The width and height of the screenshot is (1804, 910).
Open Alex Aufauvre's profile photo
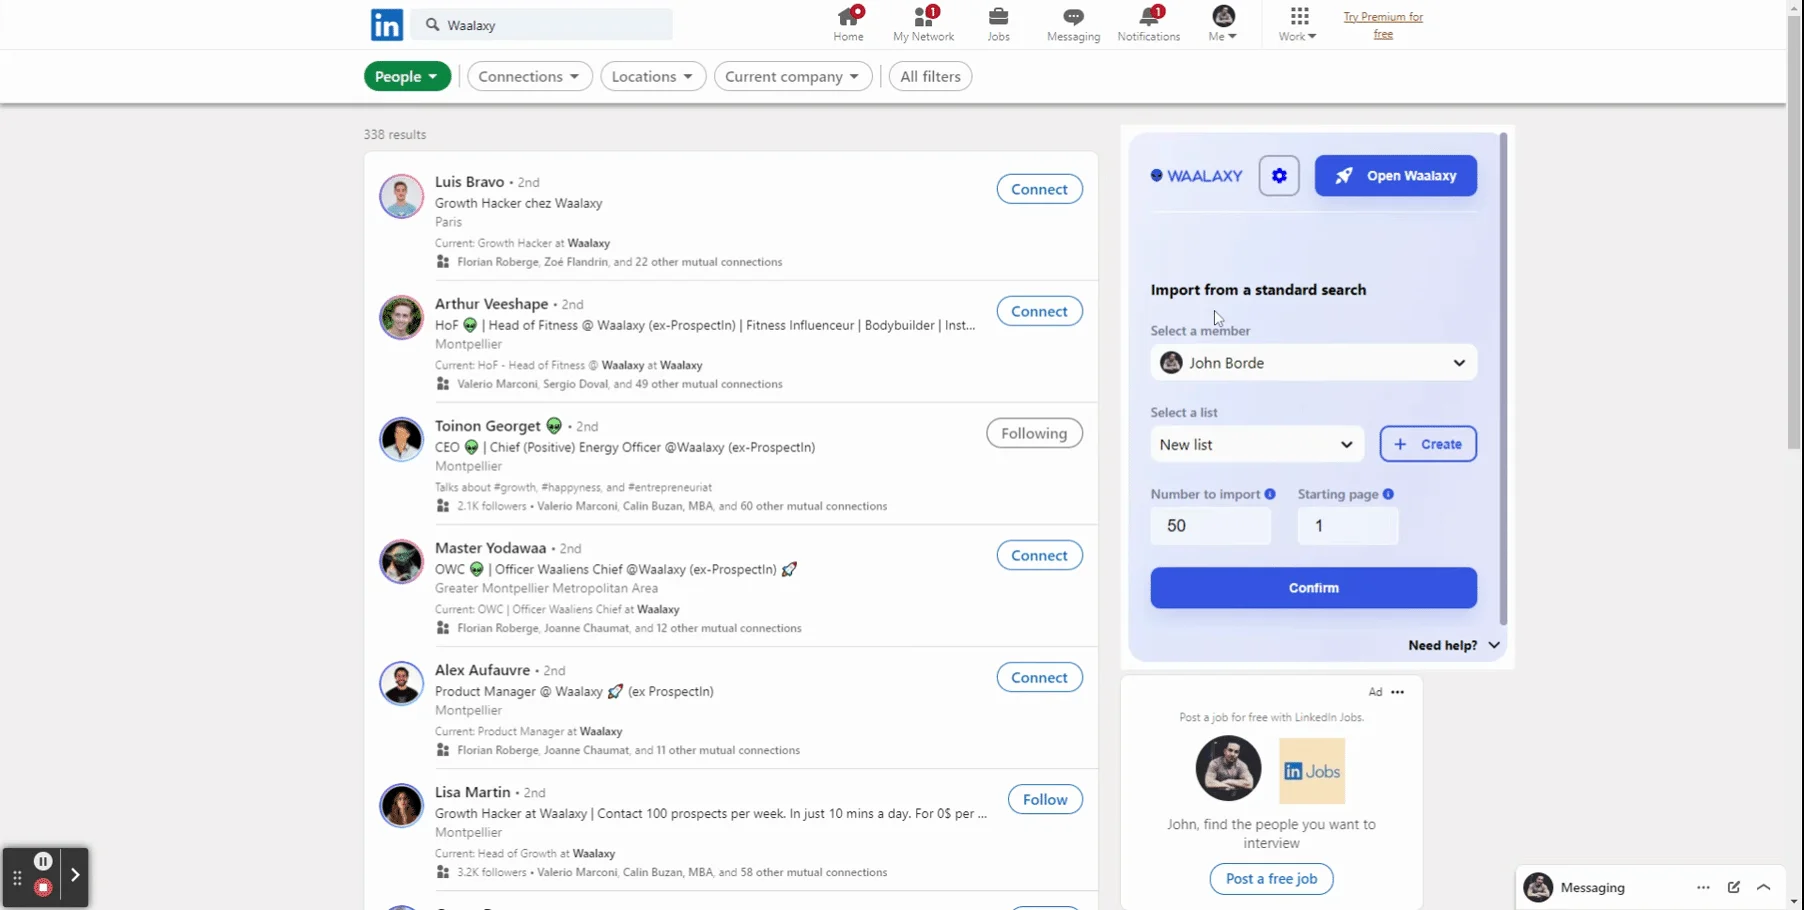click(x=401, y=684)
